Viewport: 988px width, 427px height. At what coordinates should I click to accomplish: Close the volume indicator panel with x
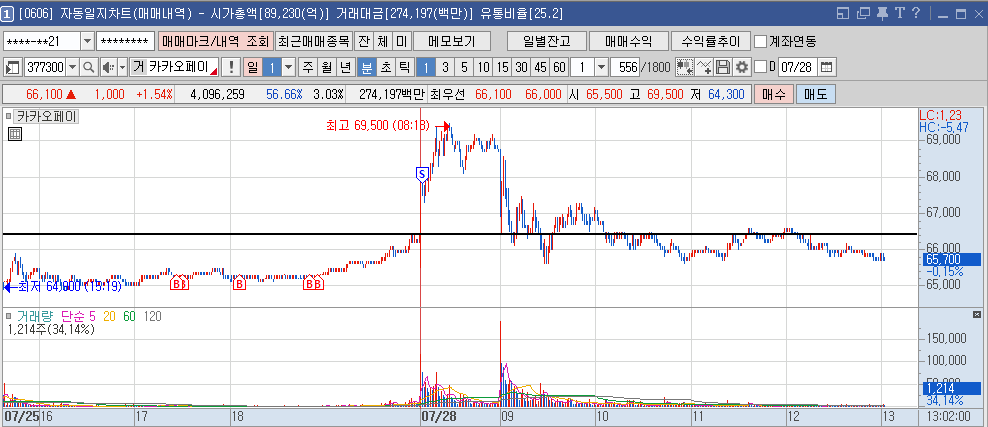coord(977,314)
